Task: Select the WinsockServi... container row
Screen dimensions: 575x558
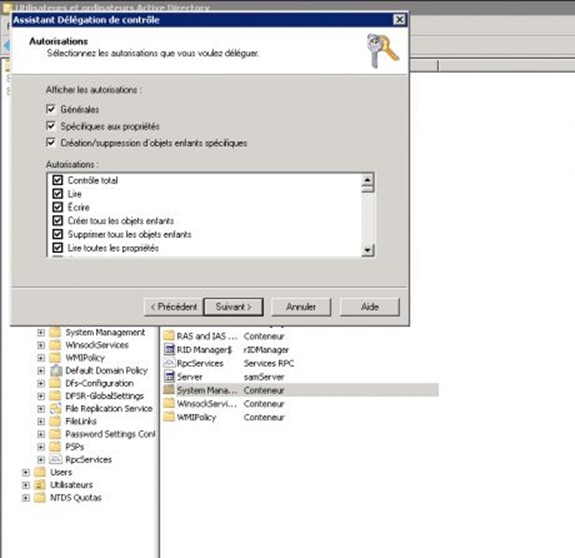Action: tap(301, 404)
